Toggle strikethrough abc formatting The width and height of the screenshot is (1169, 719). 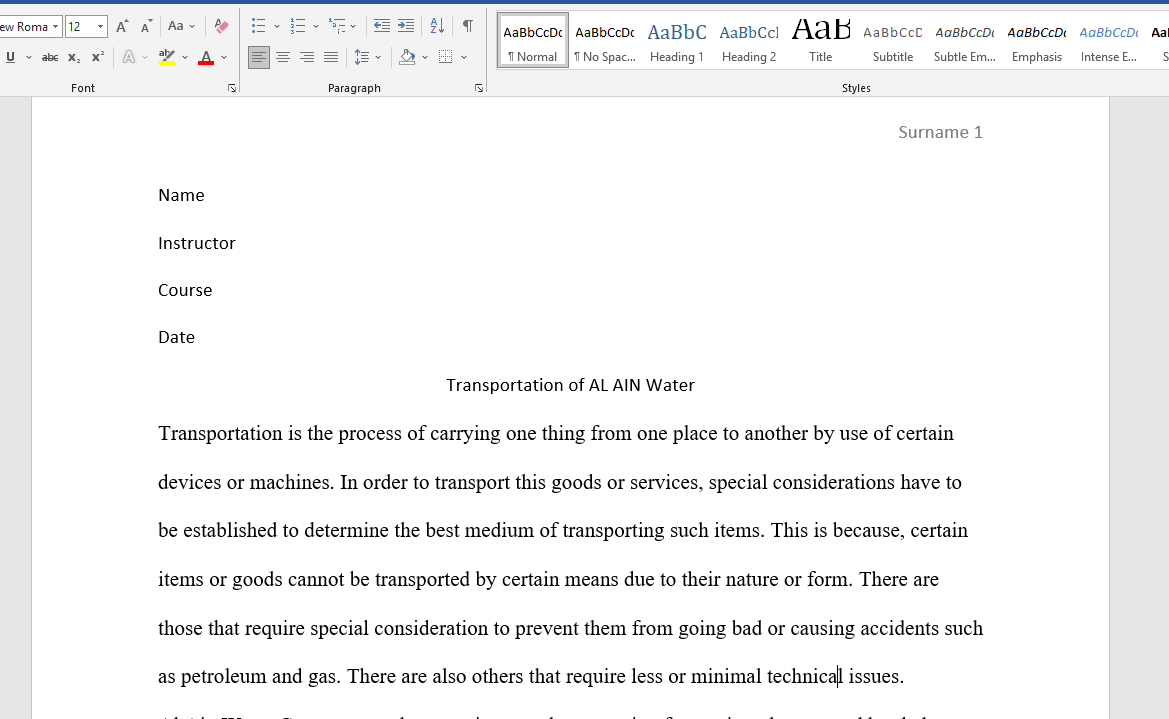click(50, 57)
